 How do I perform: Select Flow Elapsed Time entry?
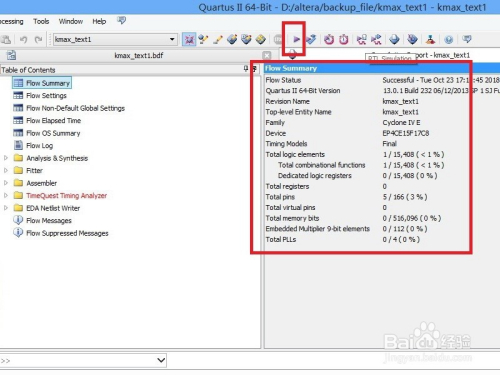pyautogui.click(x=53, y=121)
